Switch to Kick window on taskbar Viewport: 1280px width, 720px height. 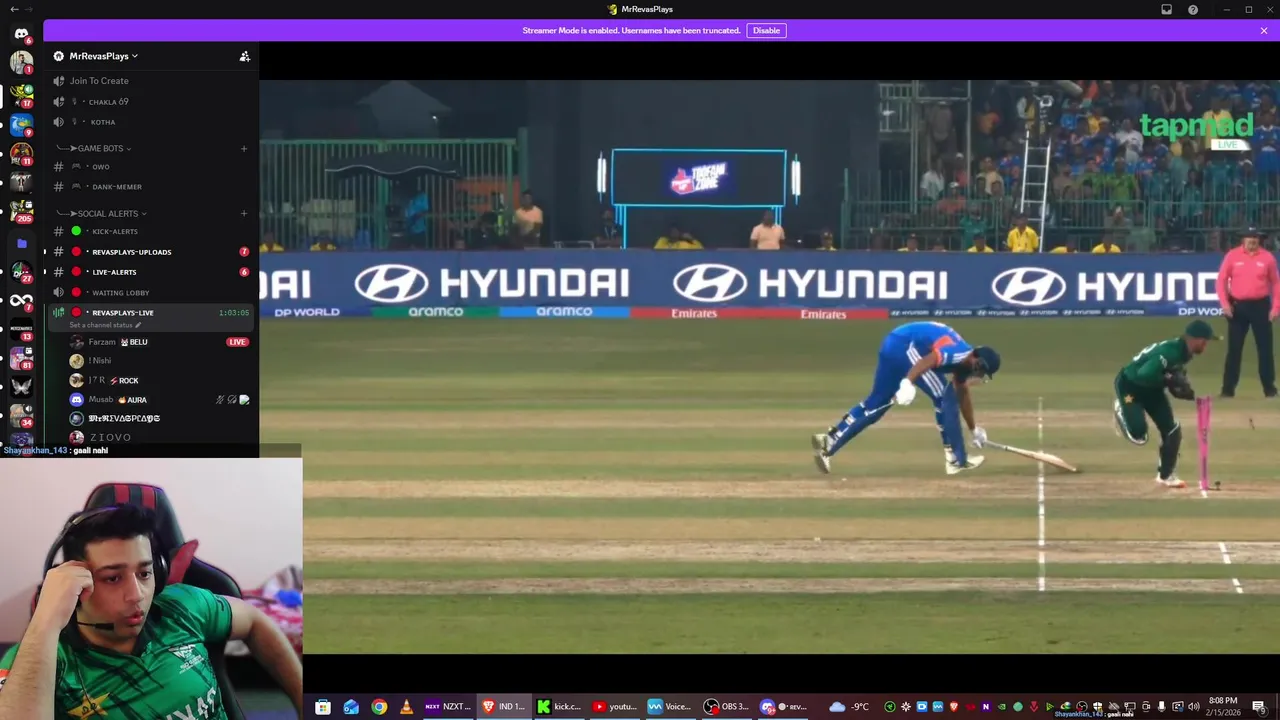pos(559,707)
